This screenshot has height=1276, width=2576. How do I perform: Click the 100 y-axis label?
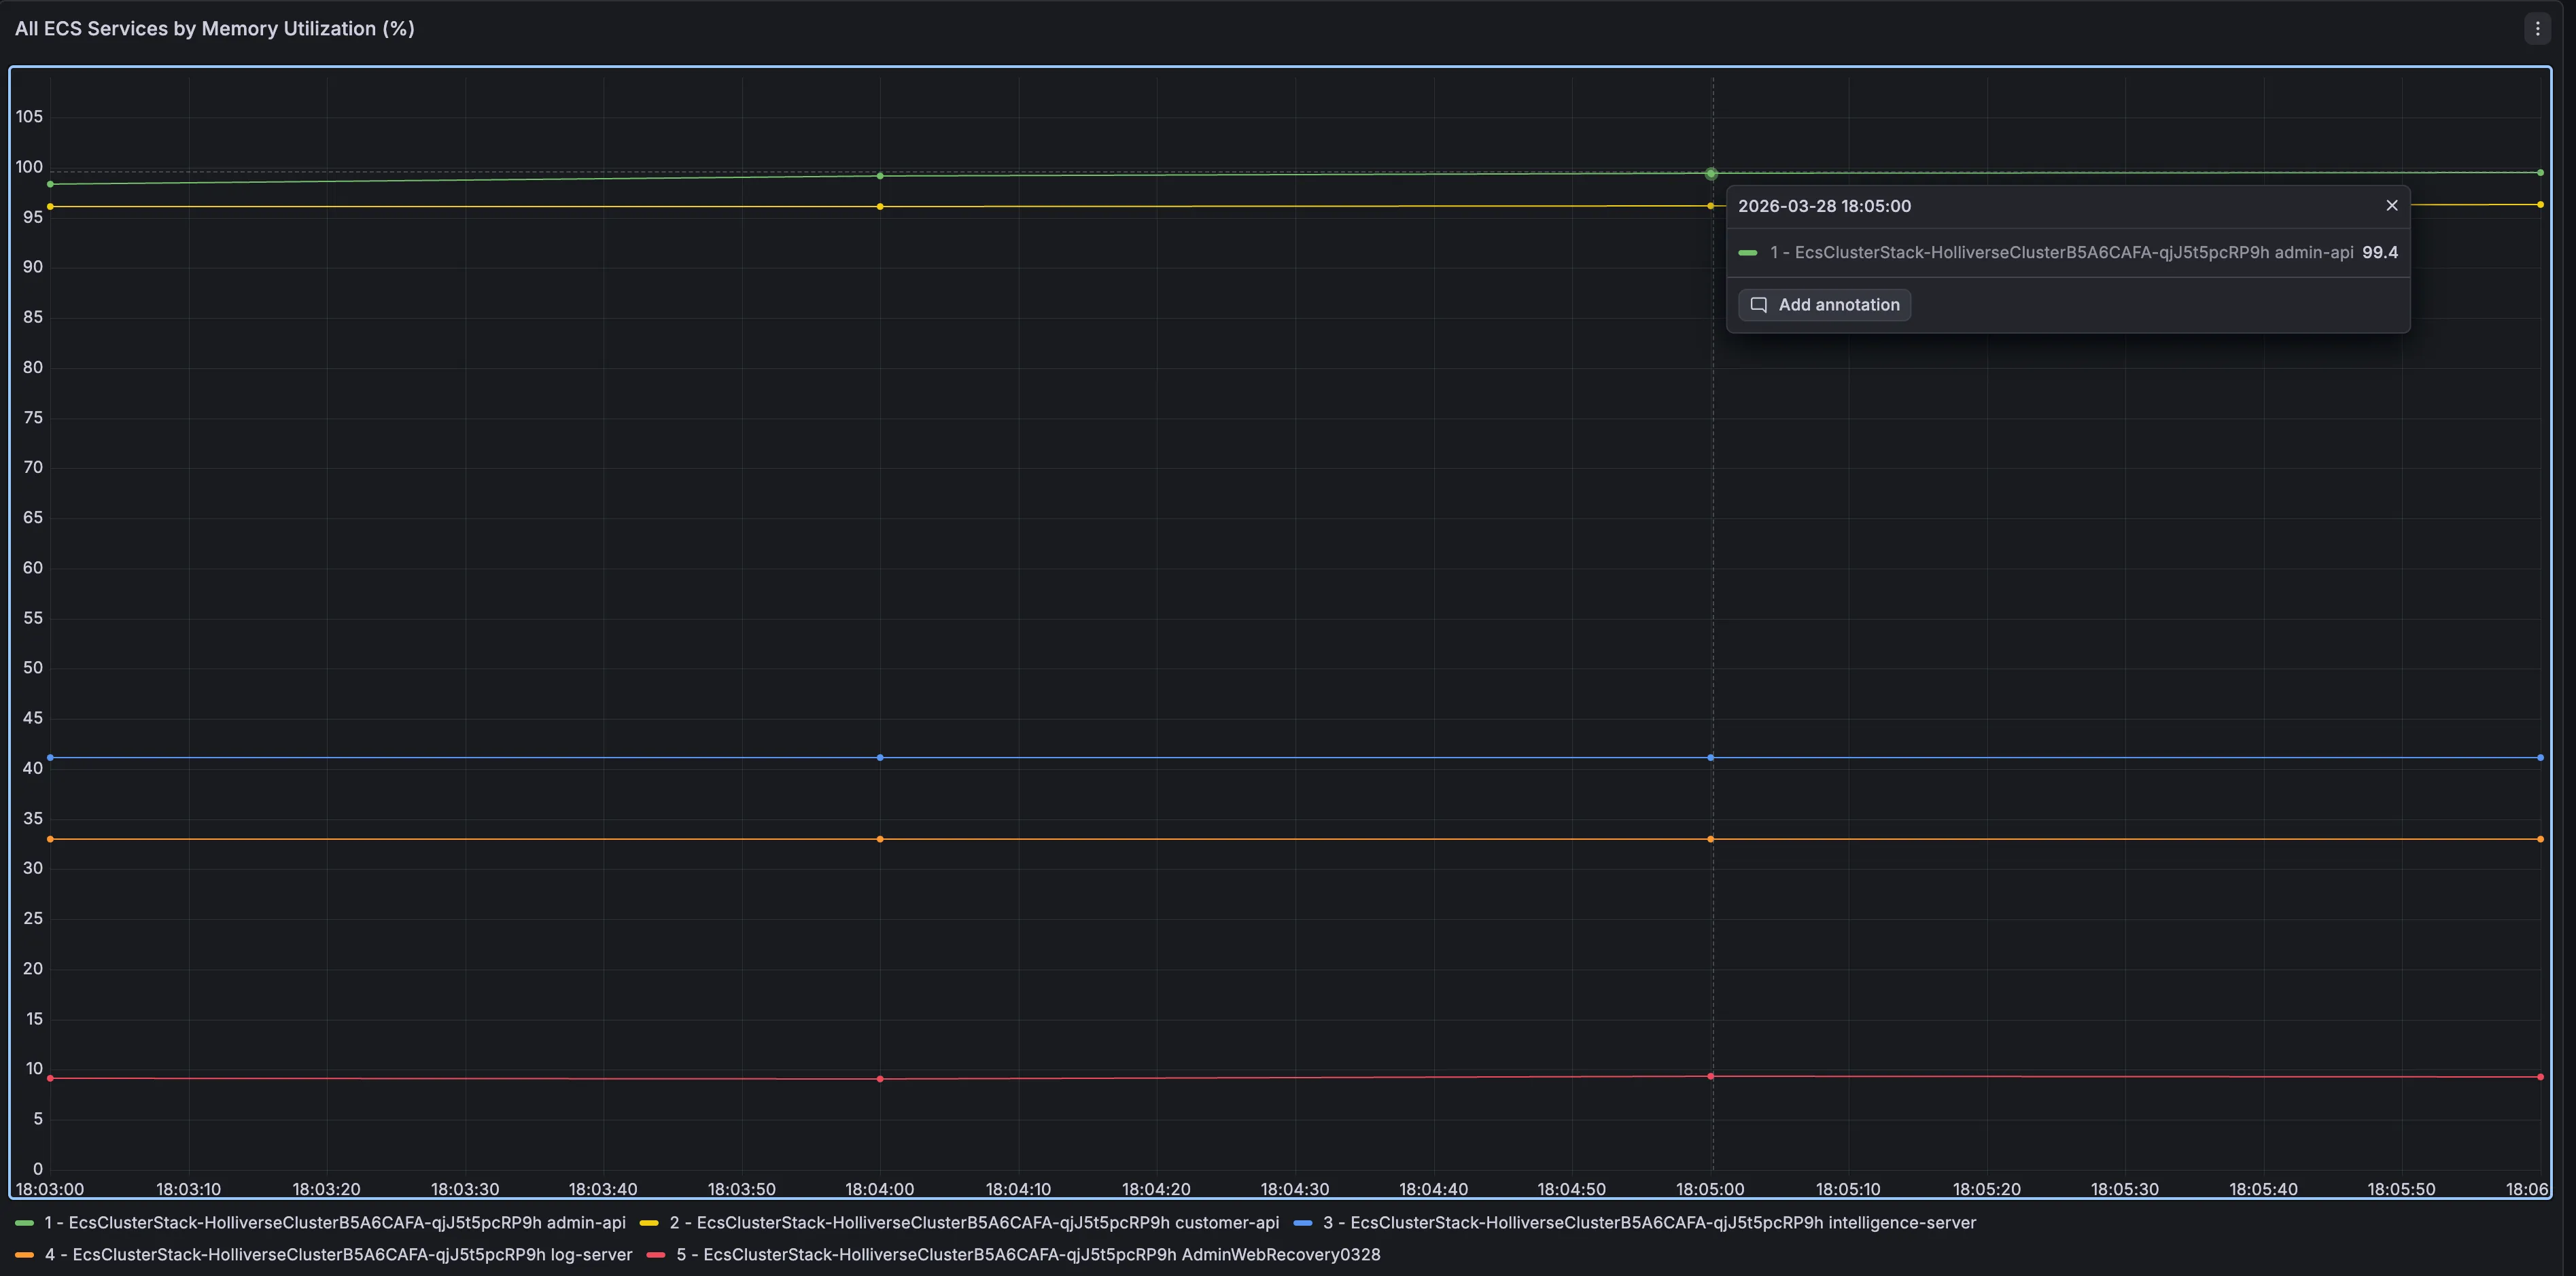[29, 167]
